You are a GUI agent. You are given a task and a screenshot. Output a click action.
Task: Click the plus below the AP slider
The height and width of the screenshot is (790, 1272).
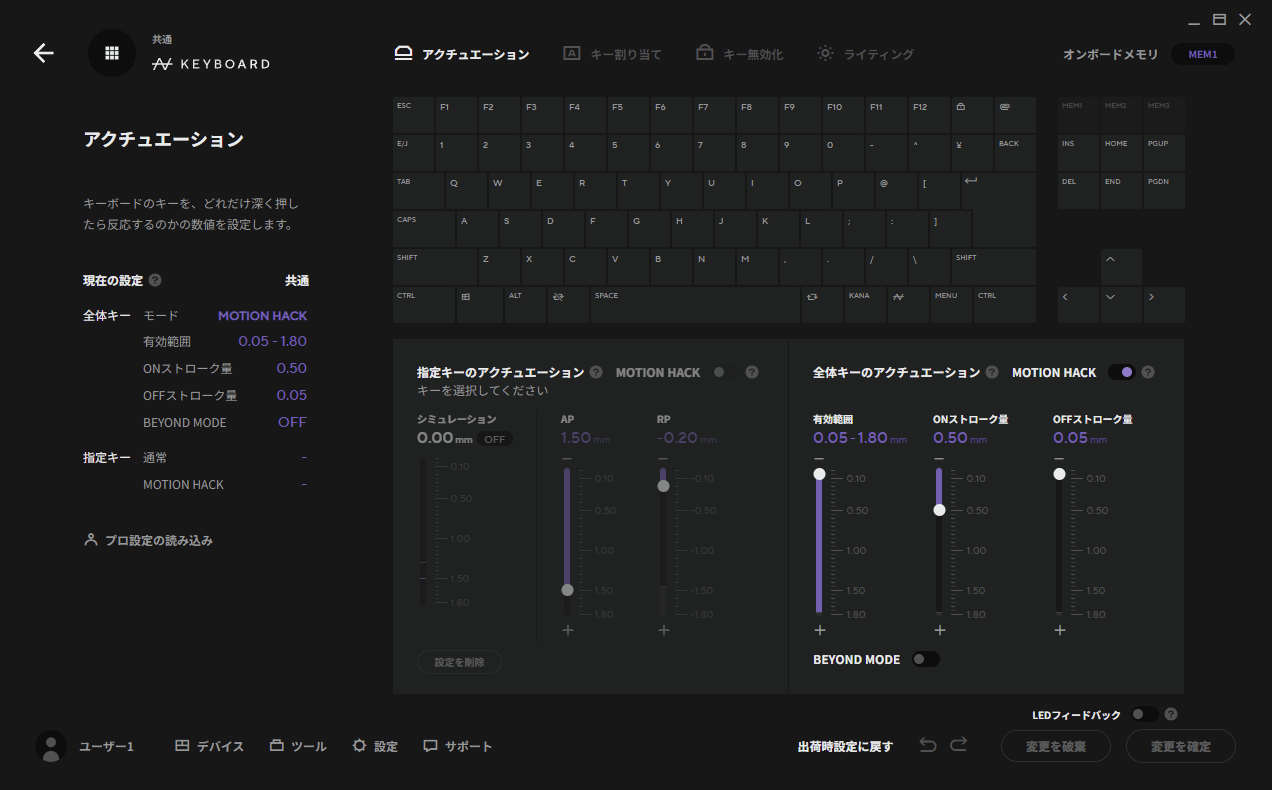point(567,630)
